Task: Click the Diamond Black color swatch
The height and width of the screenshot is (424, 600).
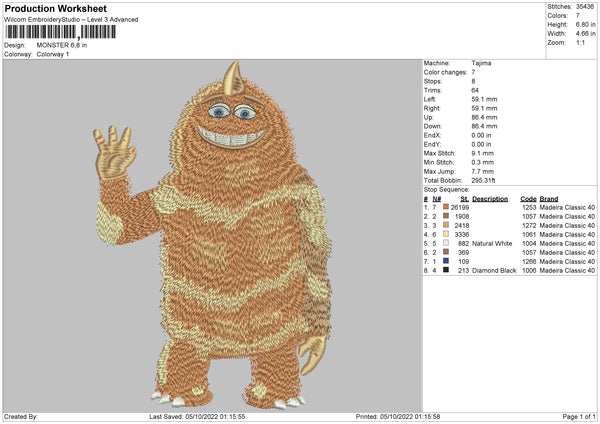Action: coord(446,270)
